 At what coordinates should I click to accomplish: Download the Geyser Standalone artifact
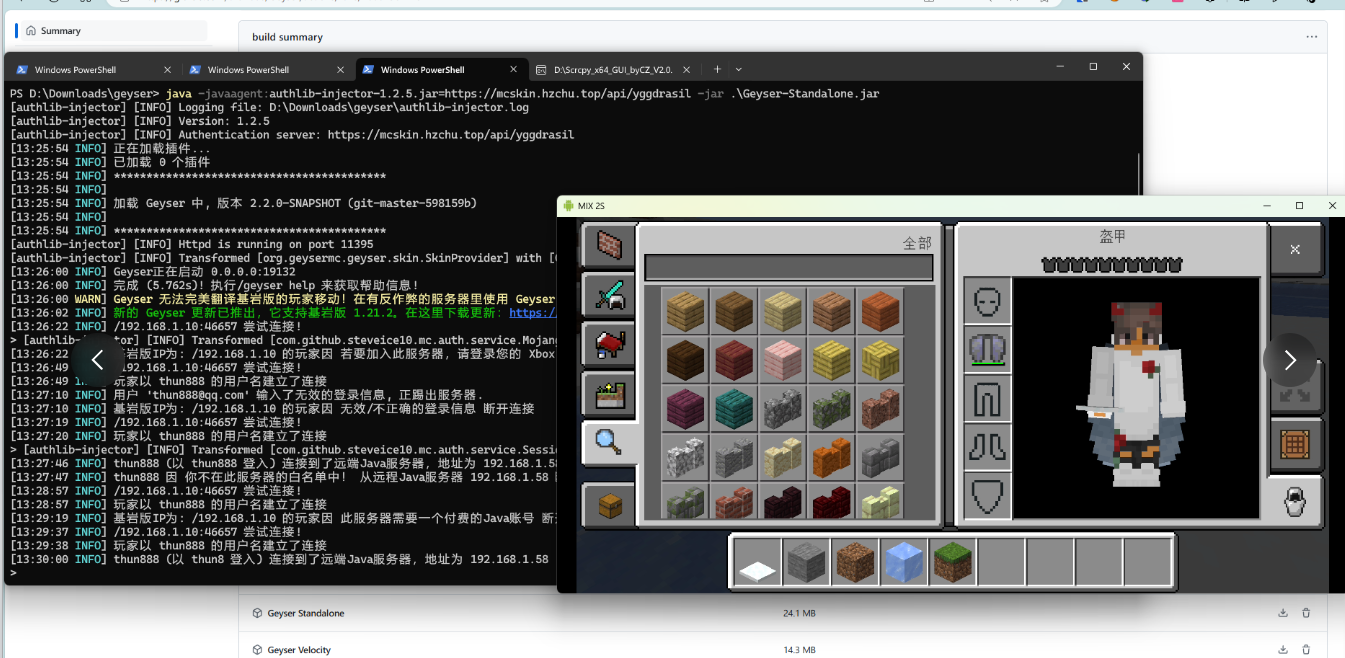(1283, 613)
